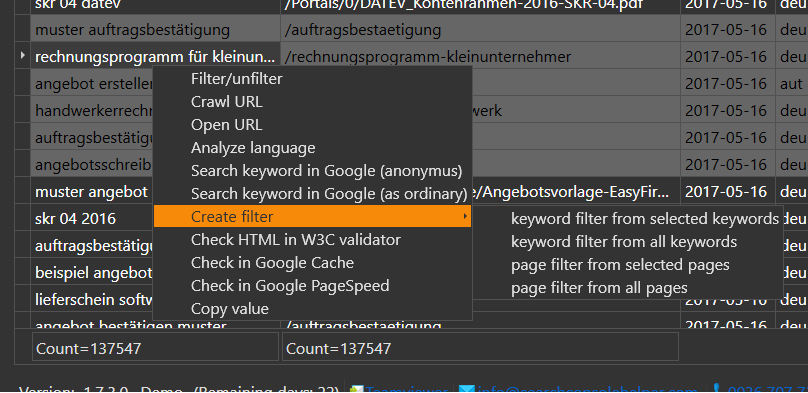
Task: Click Count=137547 summary under URL column
Action: click(x=480, y=348)
